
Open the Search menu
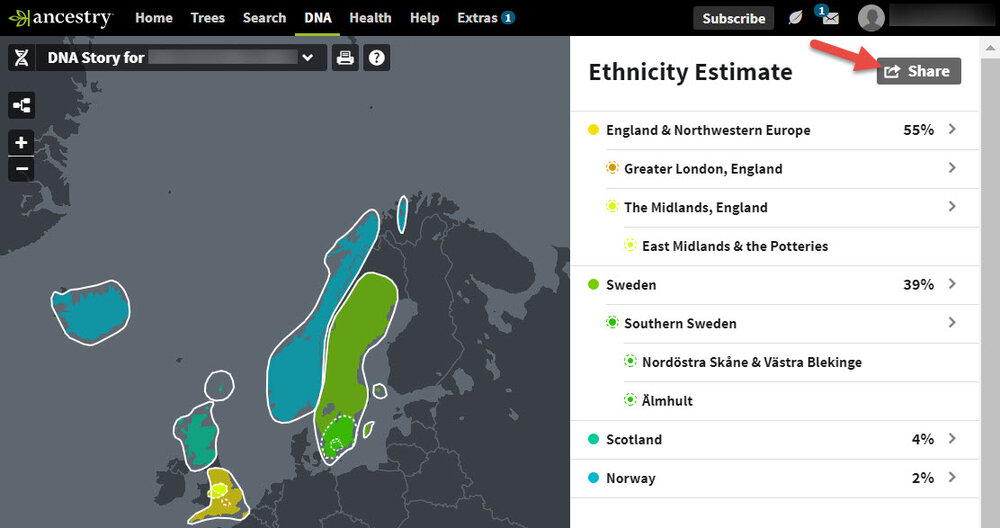264,18
